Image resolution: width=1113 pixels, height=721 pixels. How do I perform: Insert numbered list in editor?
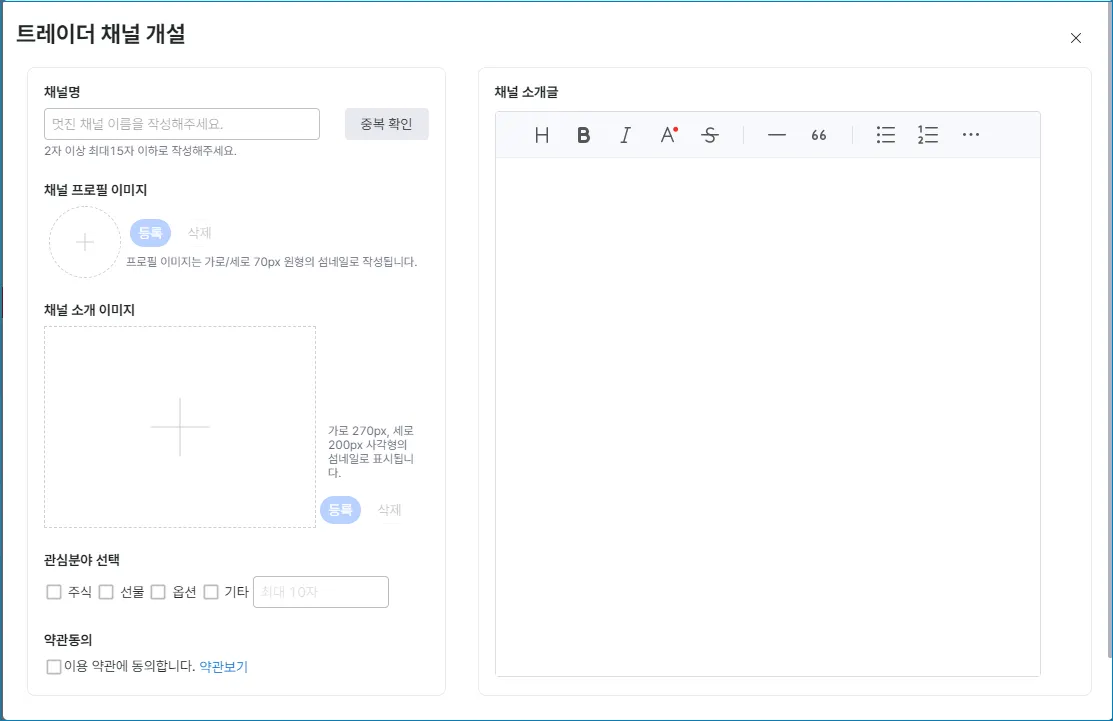[928, 135]
